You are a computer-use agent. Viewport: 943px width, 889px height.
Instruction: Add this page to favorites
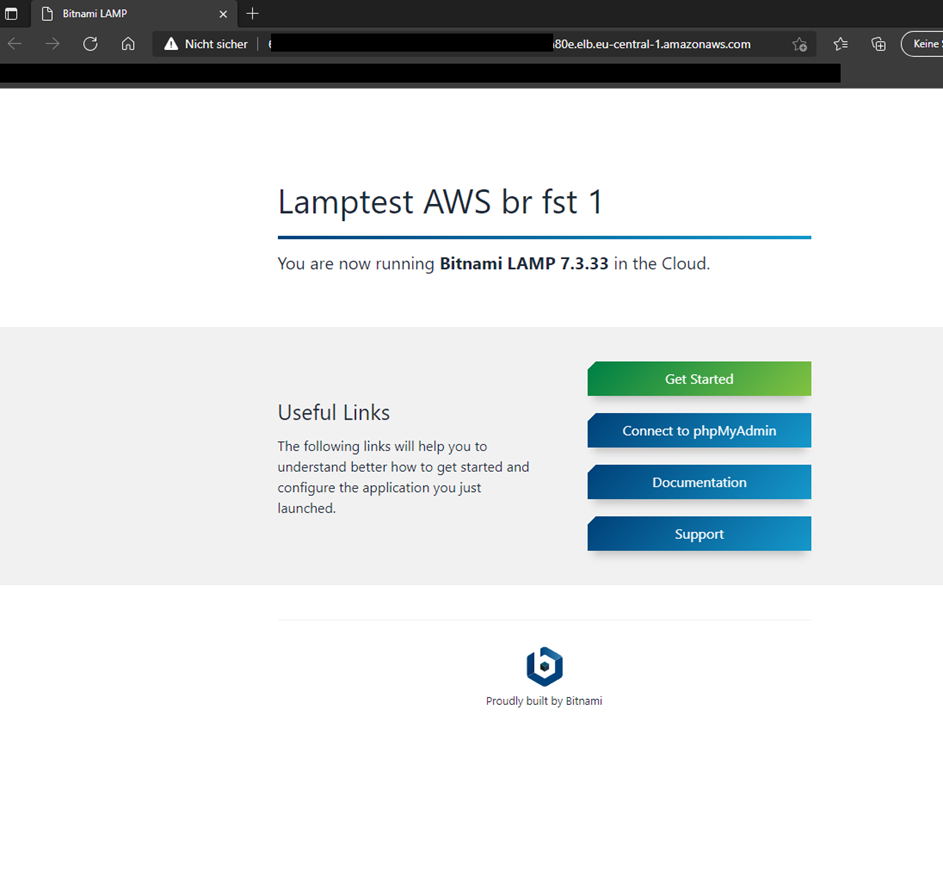[799, 44]
